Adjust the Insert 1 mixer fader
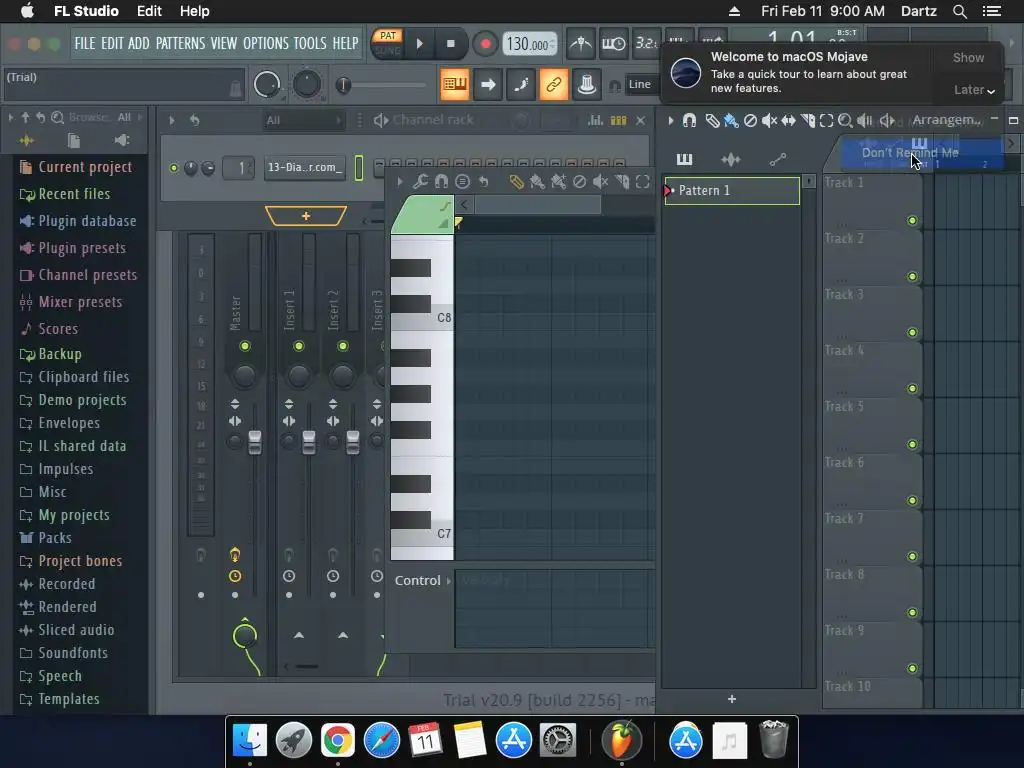1024x768 pixels. [308, 442]
